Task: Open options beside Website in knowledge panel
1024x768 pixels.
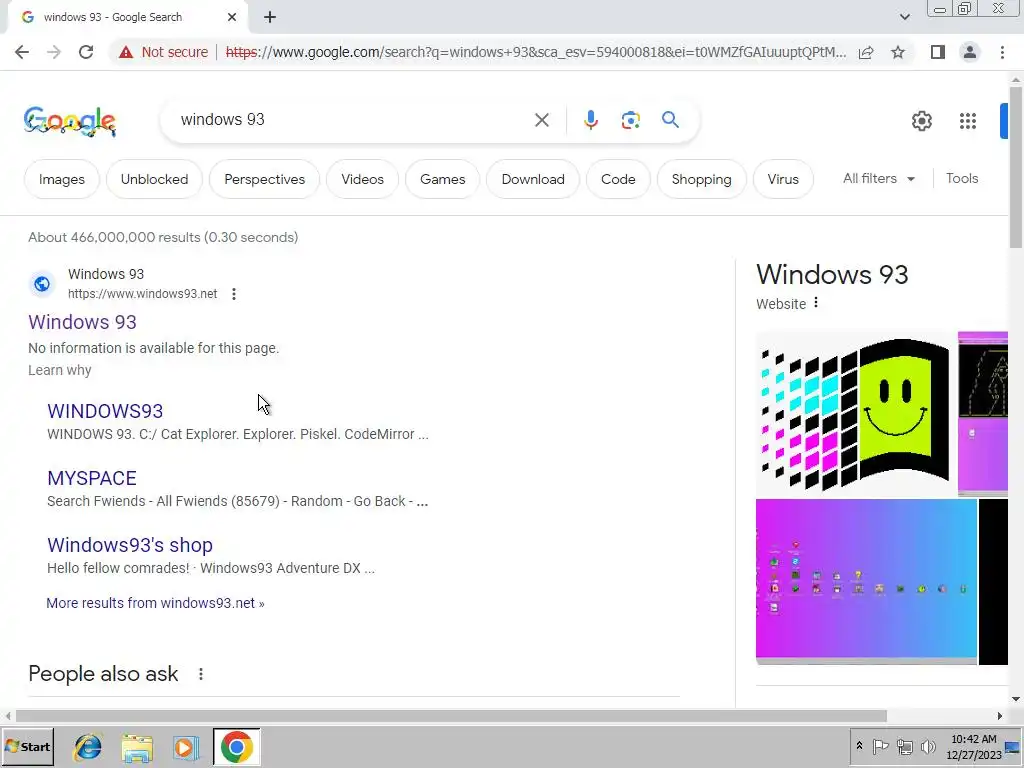Action: point(816,303)
